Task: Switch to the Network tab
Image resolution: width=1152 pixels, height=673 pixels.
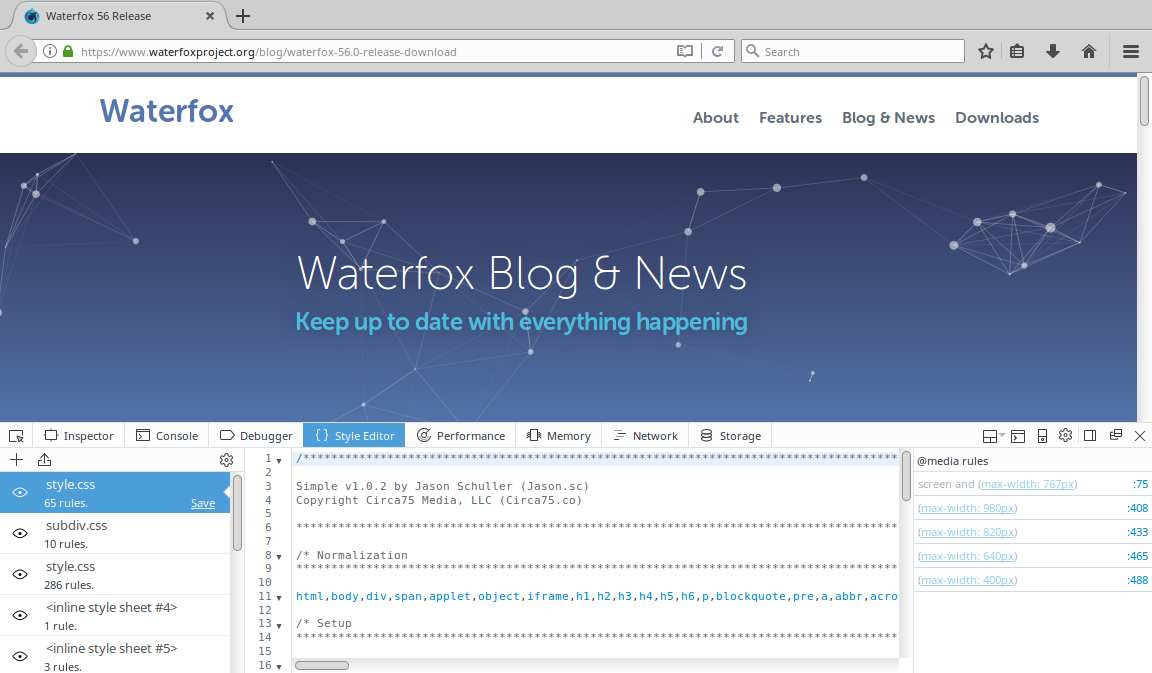Action: pos(645,435)
